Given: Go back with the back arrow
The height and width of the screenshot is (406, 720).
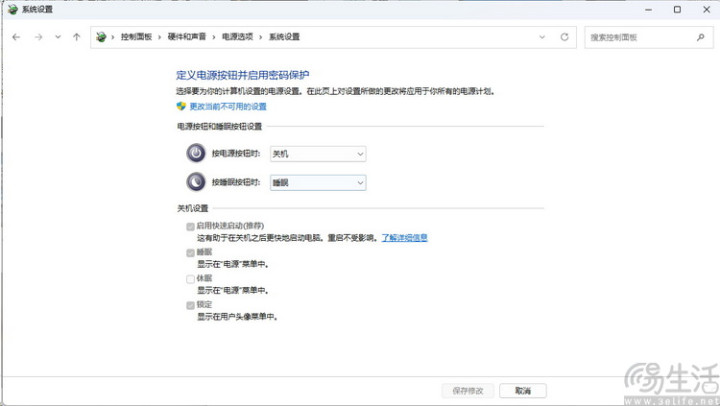Looking at the screenshot, I should [16, 37].
